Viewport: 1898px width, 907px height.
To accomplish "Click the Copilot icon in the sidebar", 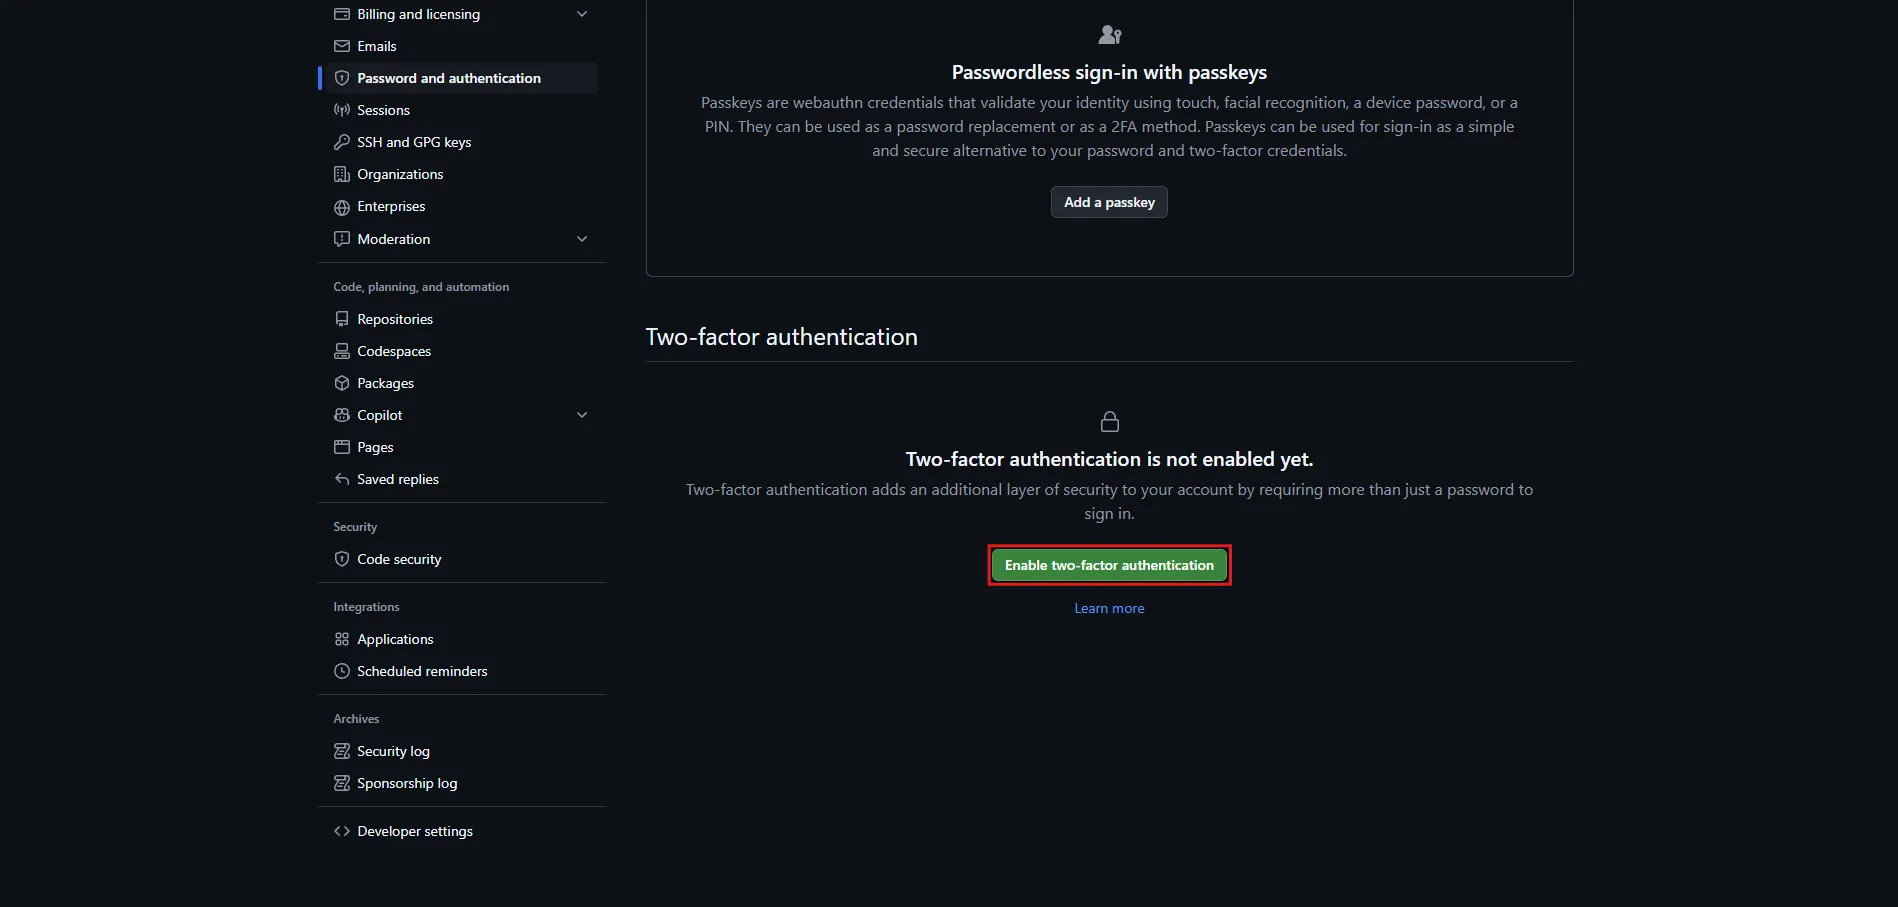I will (342, 415).
